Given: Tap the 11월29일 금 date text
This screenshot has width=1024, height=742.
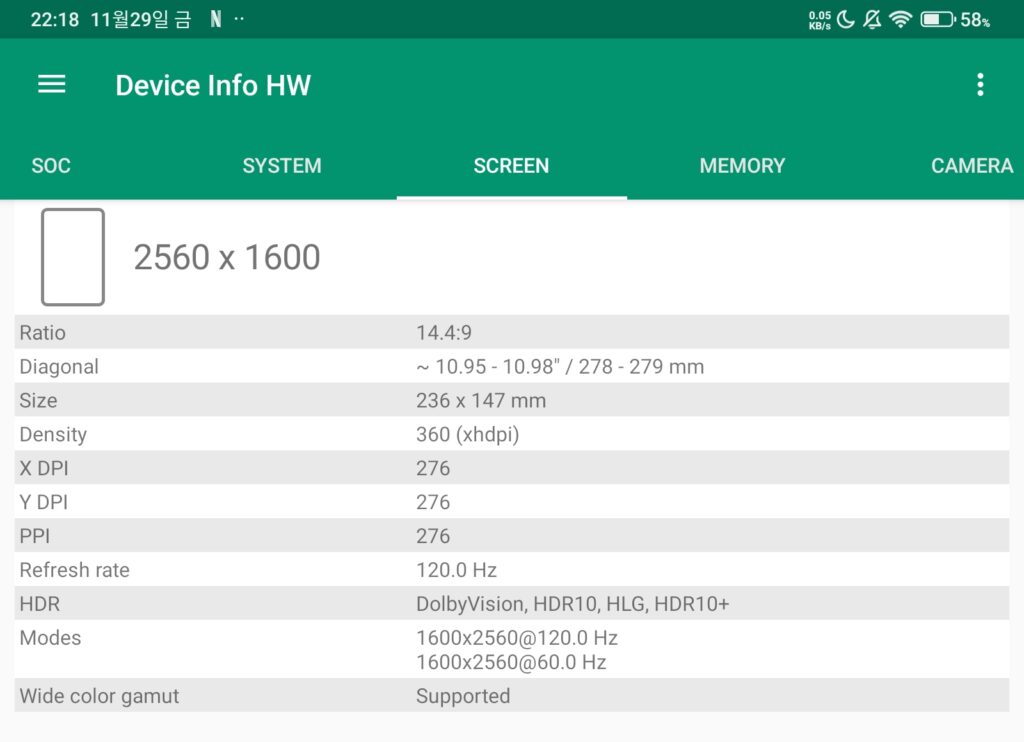Looking at the screenshot, I should [x=140, y=20].
